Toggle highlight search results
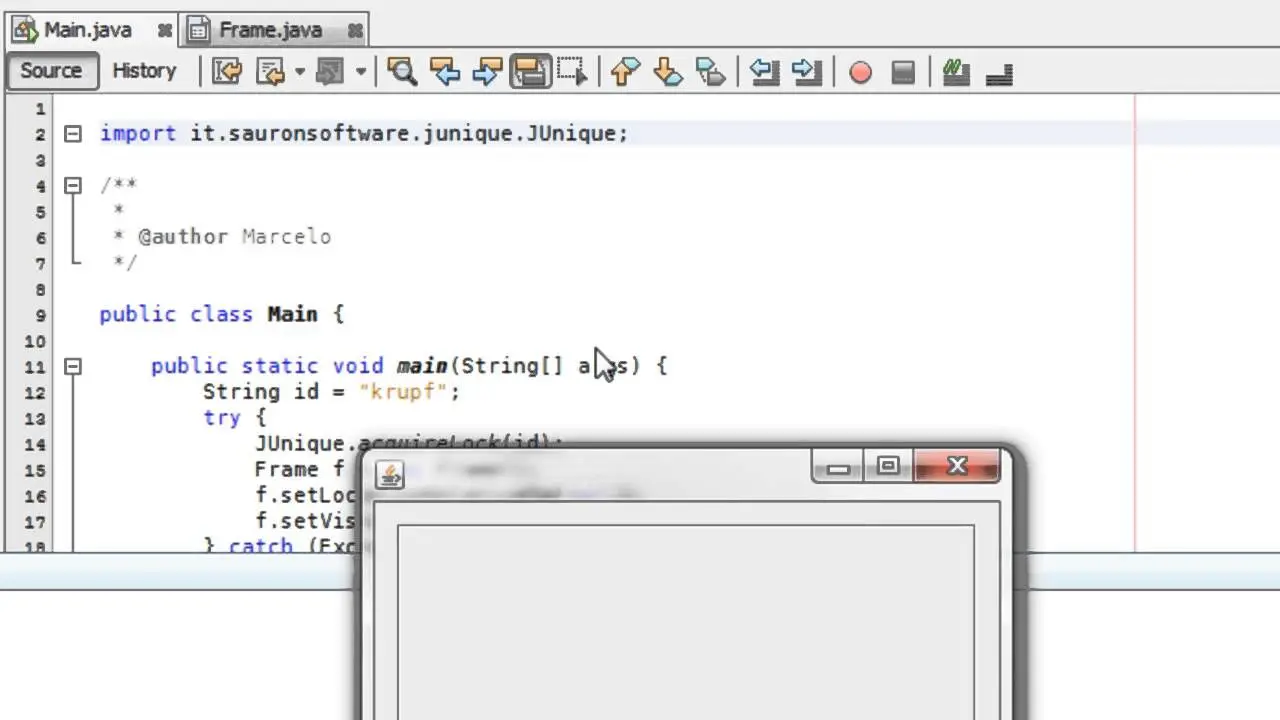Viewport: 1280px width, 720px height. coord(529,72)
